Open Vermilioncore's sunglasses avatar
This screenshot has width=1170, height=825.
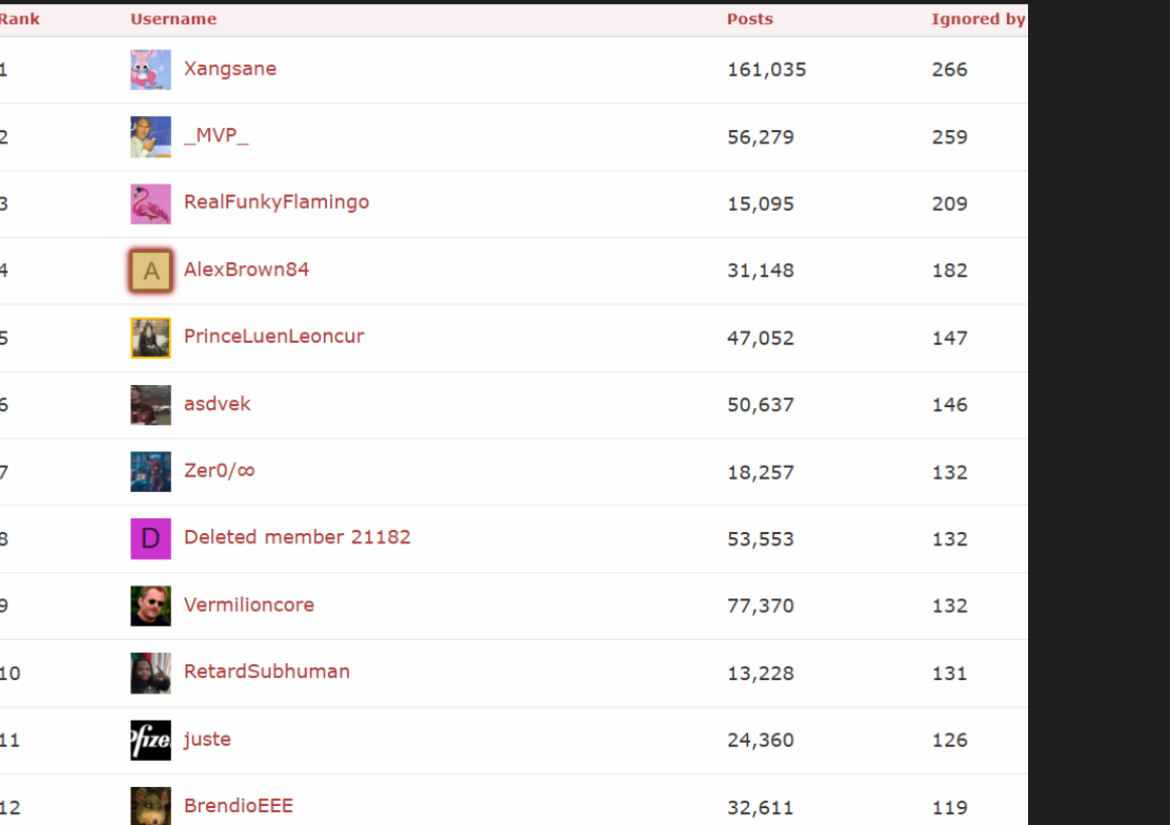pyautogui.click(x=150, y=606)
